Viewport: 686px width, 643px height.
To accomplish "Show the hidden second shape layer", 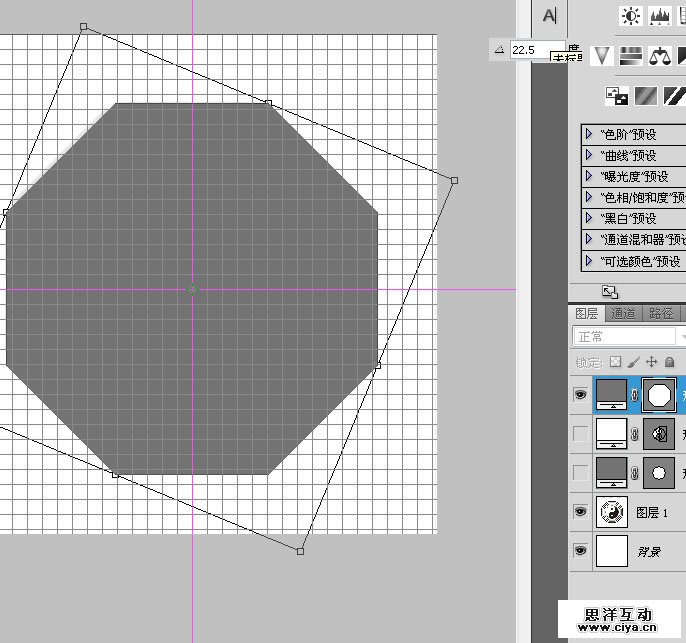I will point(580,434).
